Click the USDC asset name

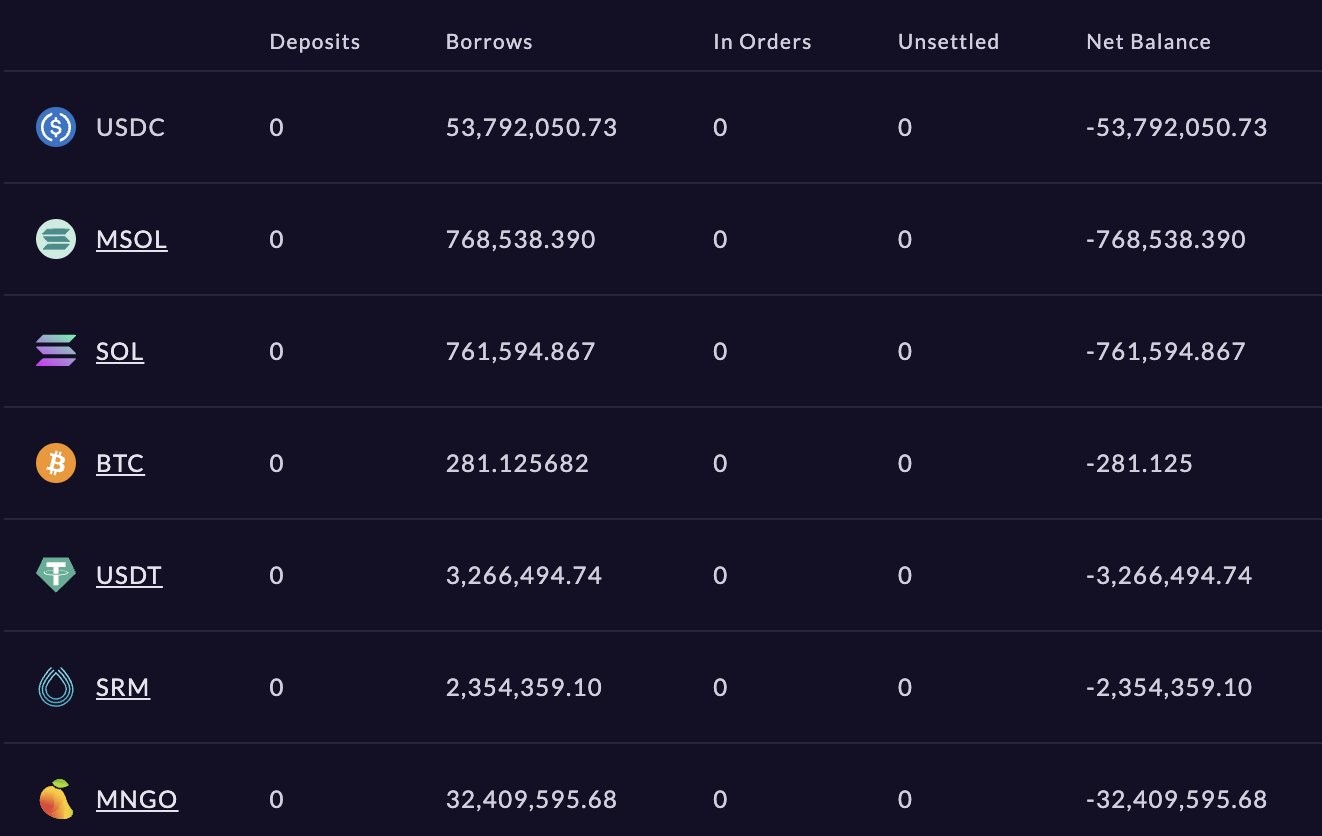point(131,128)
